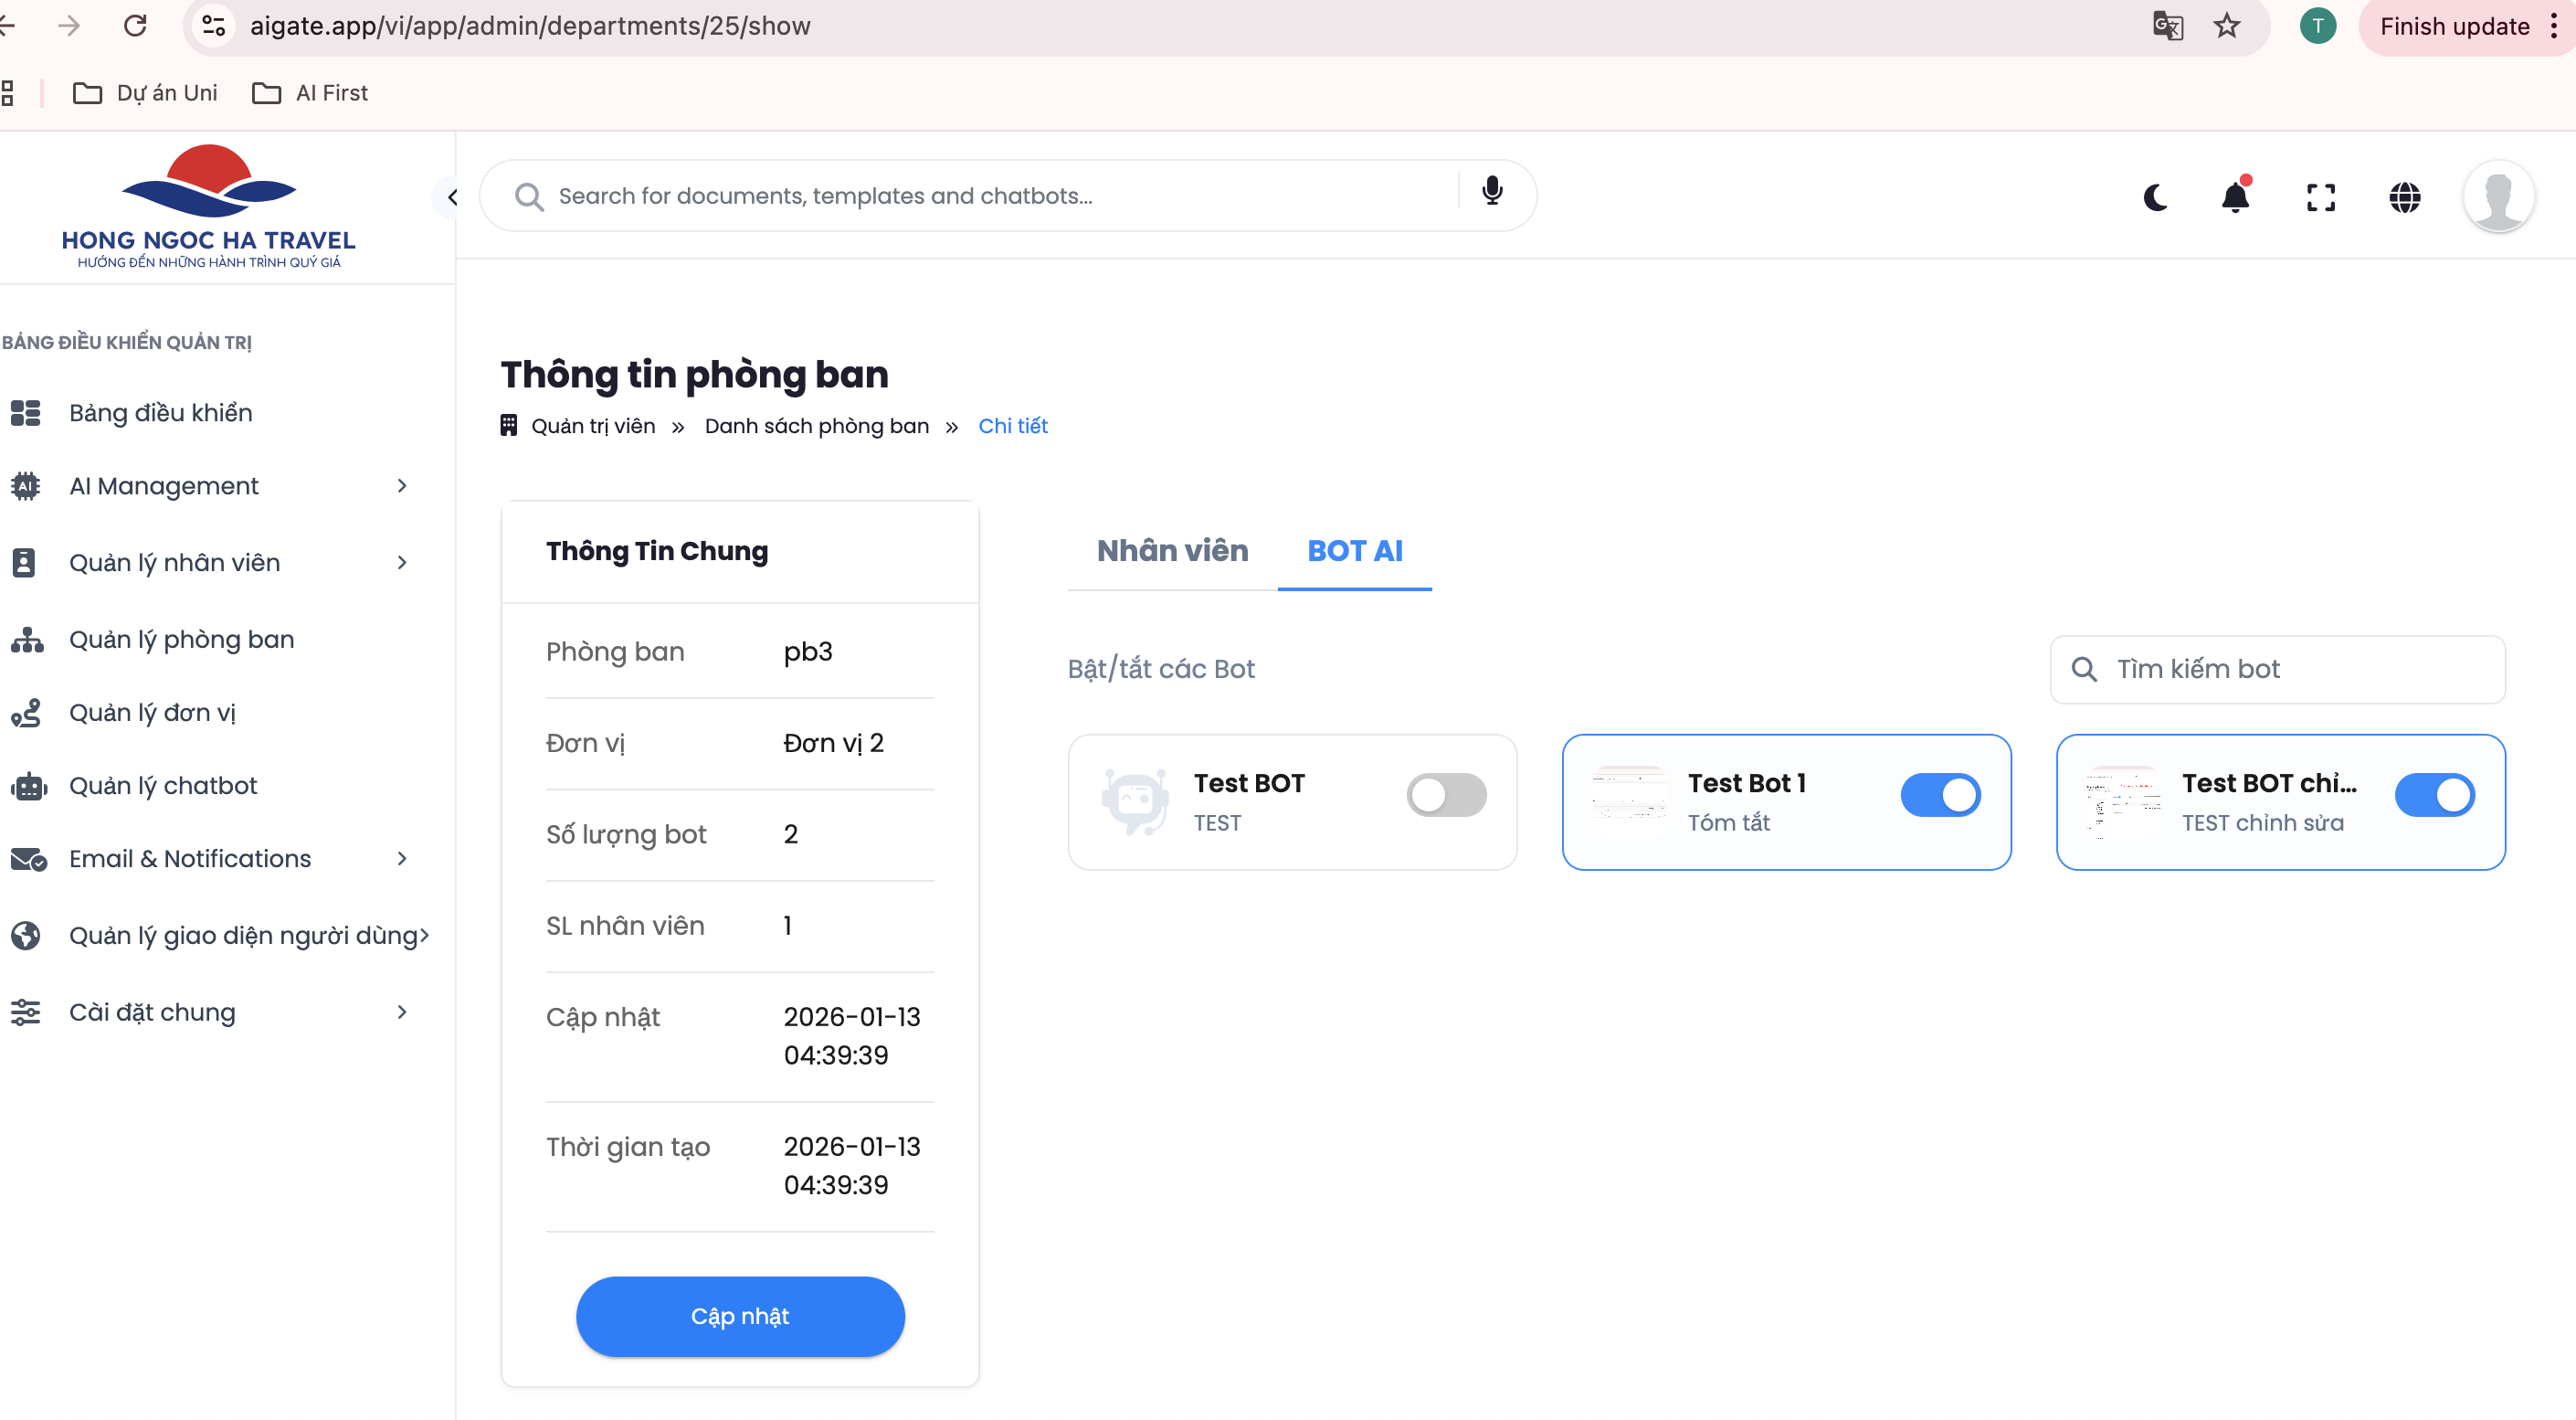Toggle dark mode moon icon
The image size is (2576, 1420).
click(x=2155, y=197)
